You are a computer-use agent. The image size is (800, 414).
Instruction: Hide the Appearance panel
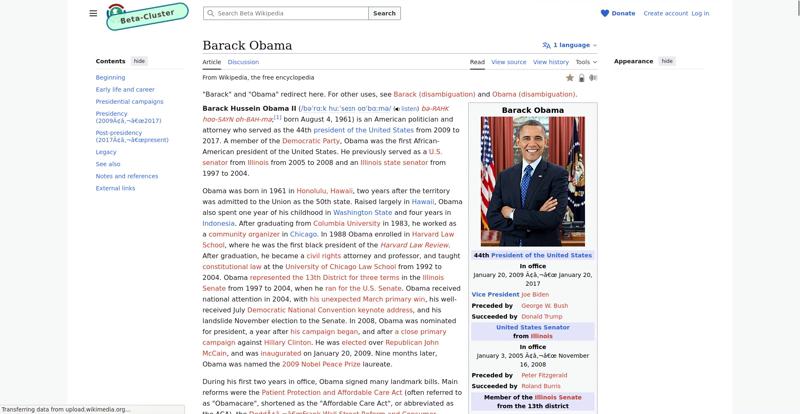pos(667,61)
